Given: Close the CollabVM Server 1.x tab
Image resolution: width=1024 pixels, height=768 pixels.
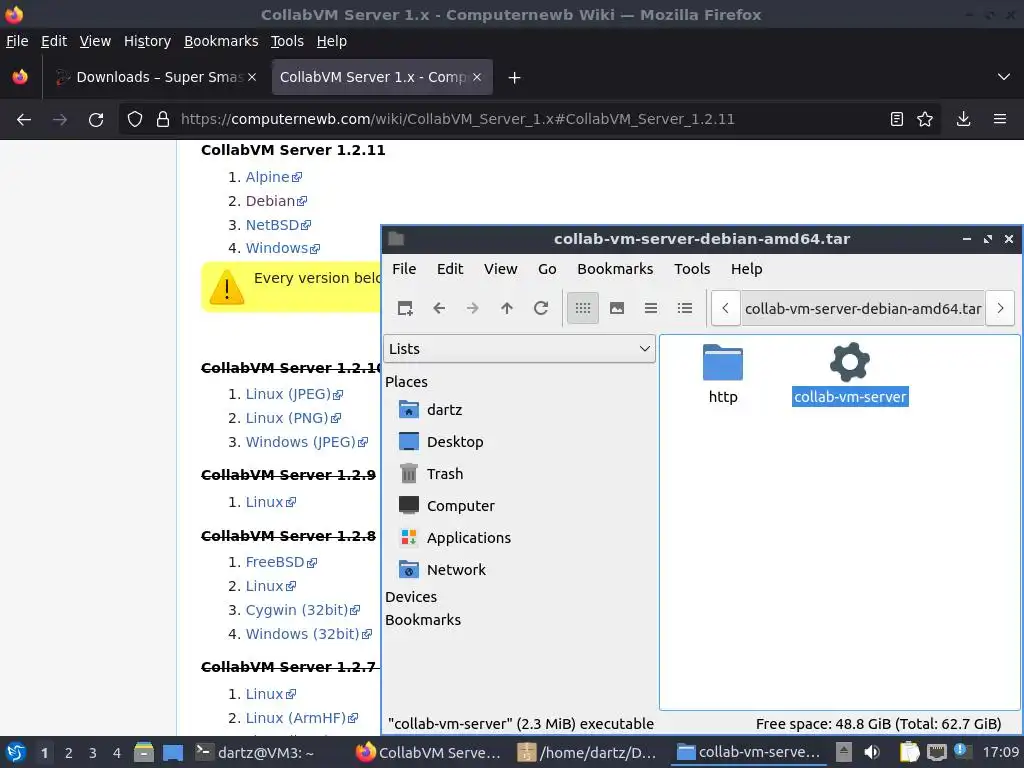Looking at the screenshot, I should (x=477, y=77).
